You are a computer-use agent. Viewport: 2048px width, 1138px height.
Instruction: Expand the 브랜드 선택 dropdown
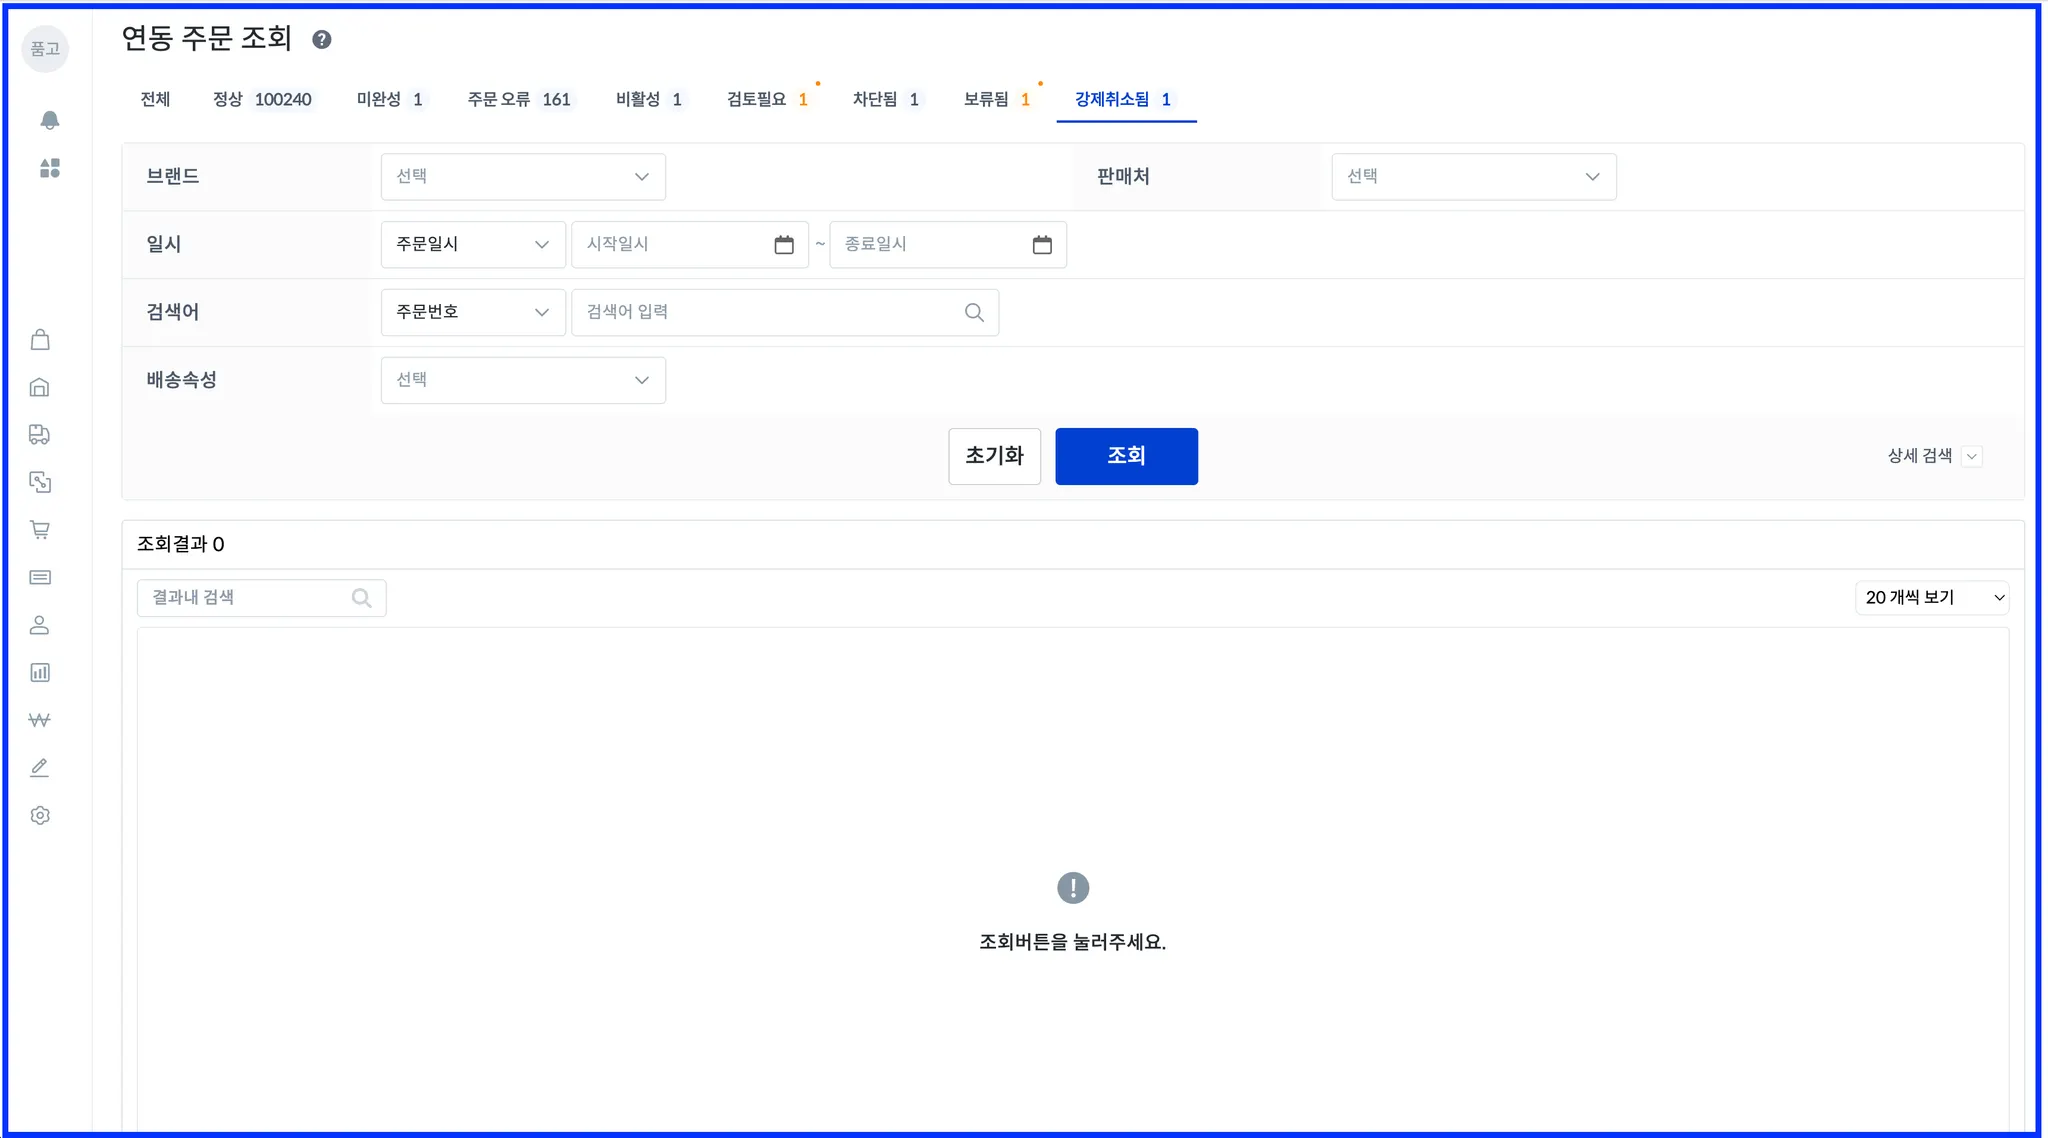pyautogui.click(x=523, y=177)
